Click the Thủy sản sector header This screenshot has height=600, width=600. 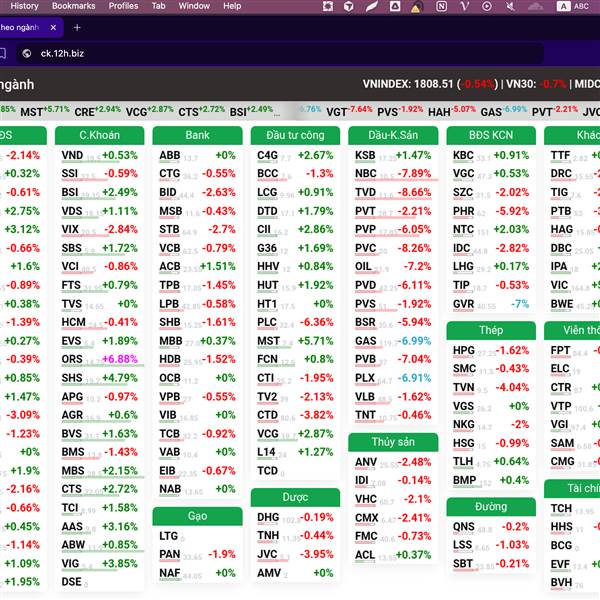393,442
